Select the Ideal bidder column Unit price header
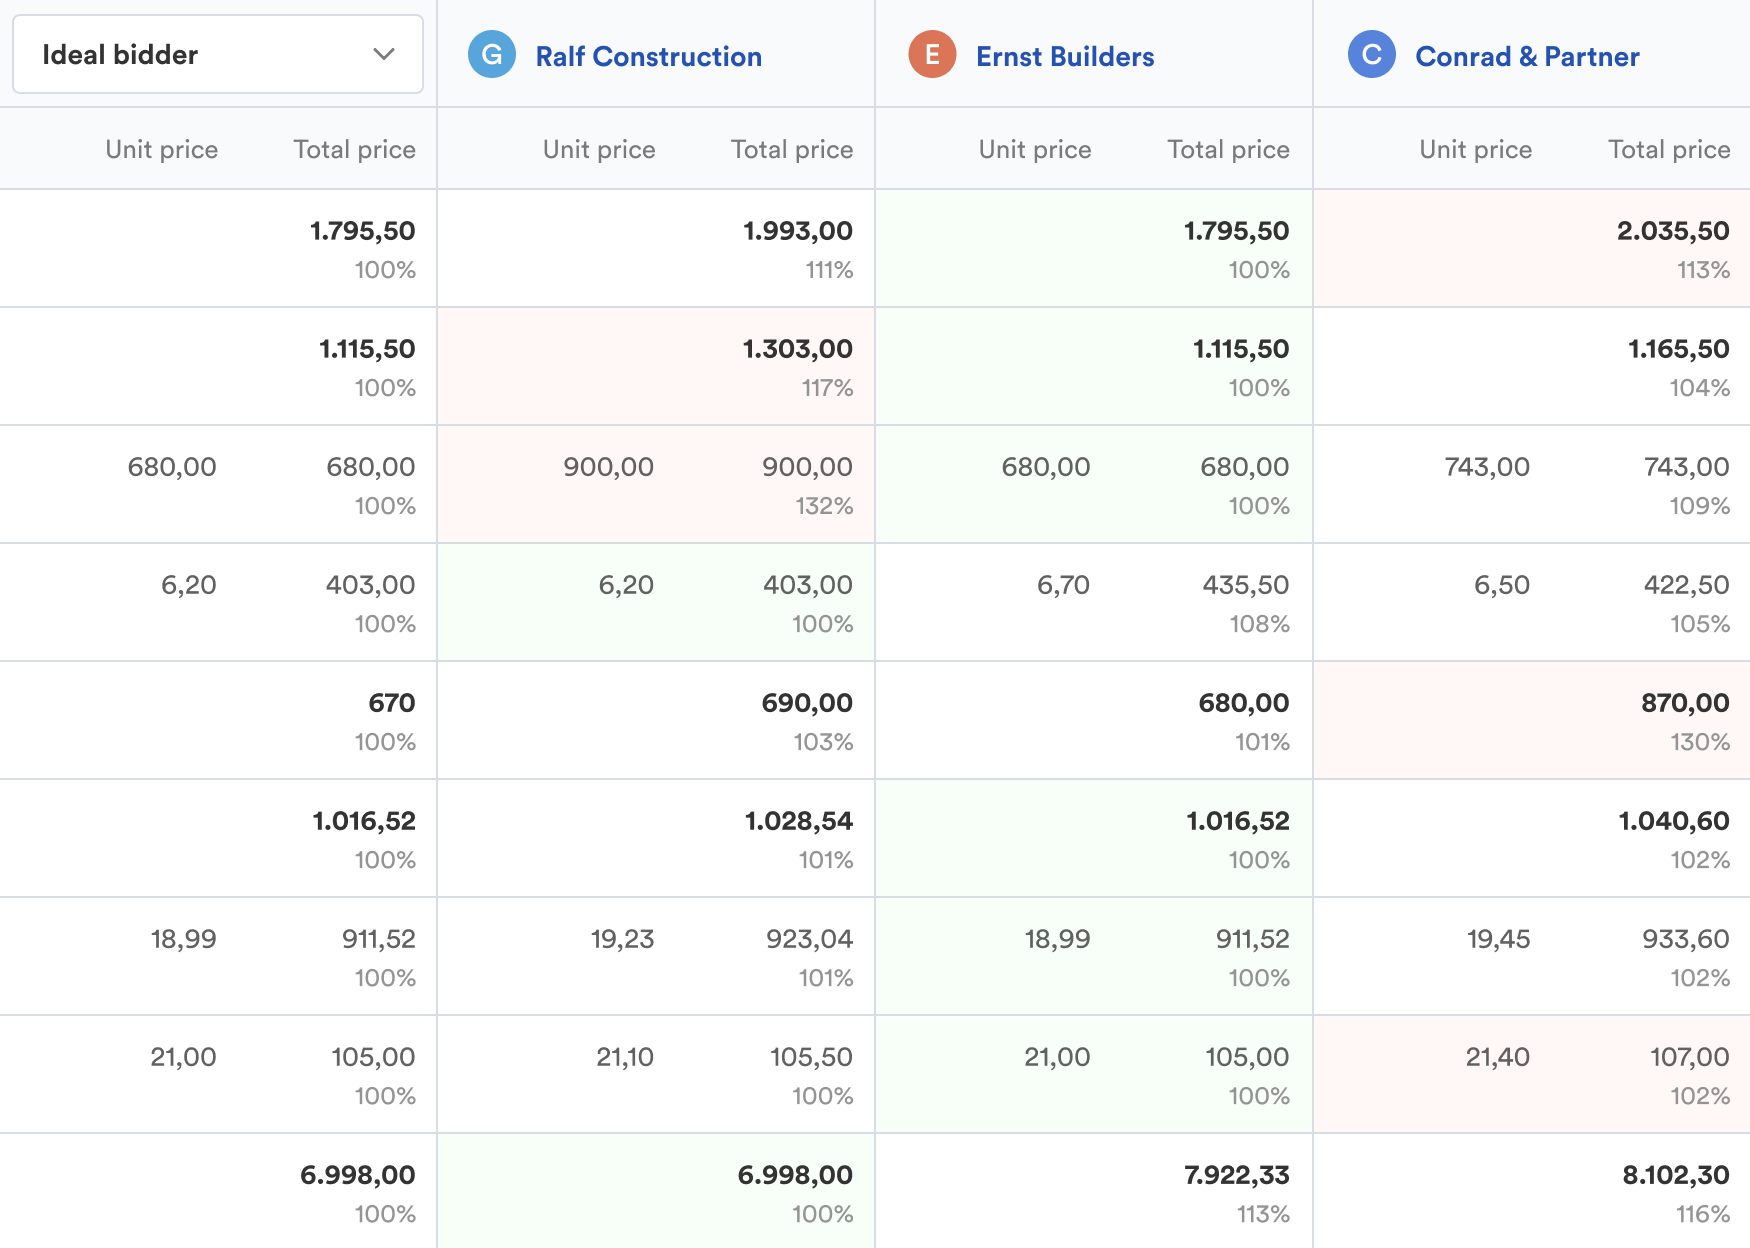 (x=161, y=148)
